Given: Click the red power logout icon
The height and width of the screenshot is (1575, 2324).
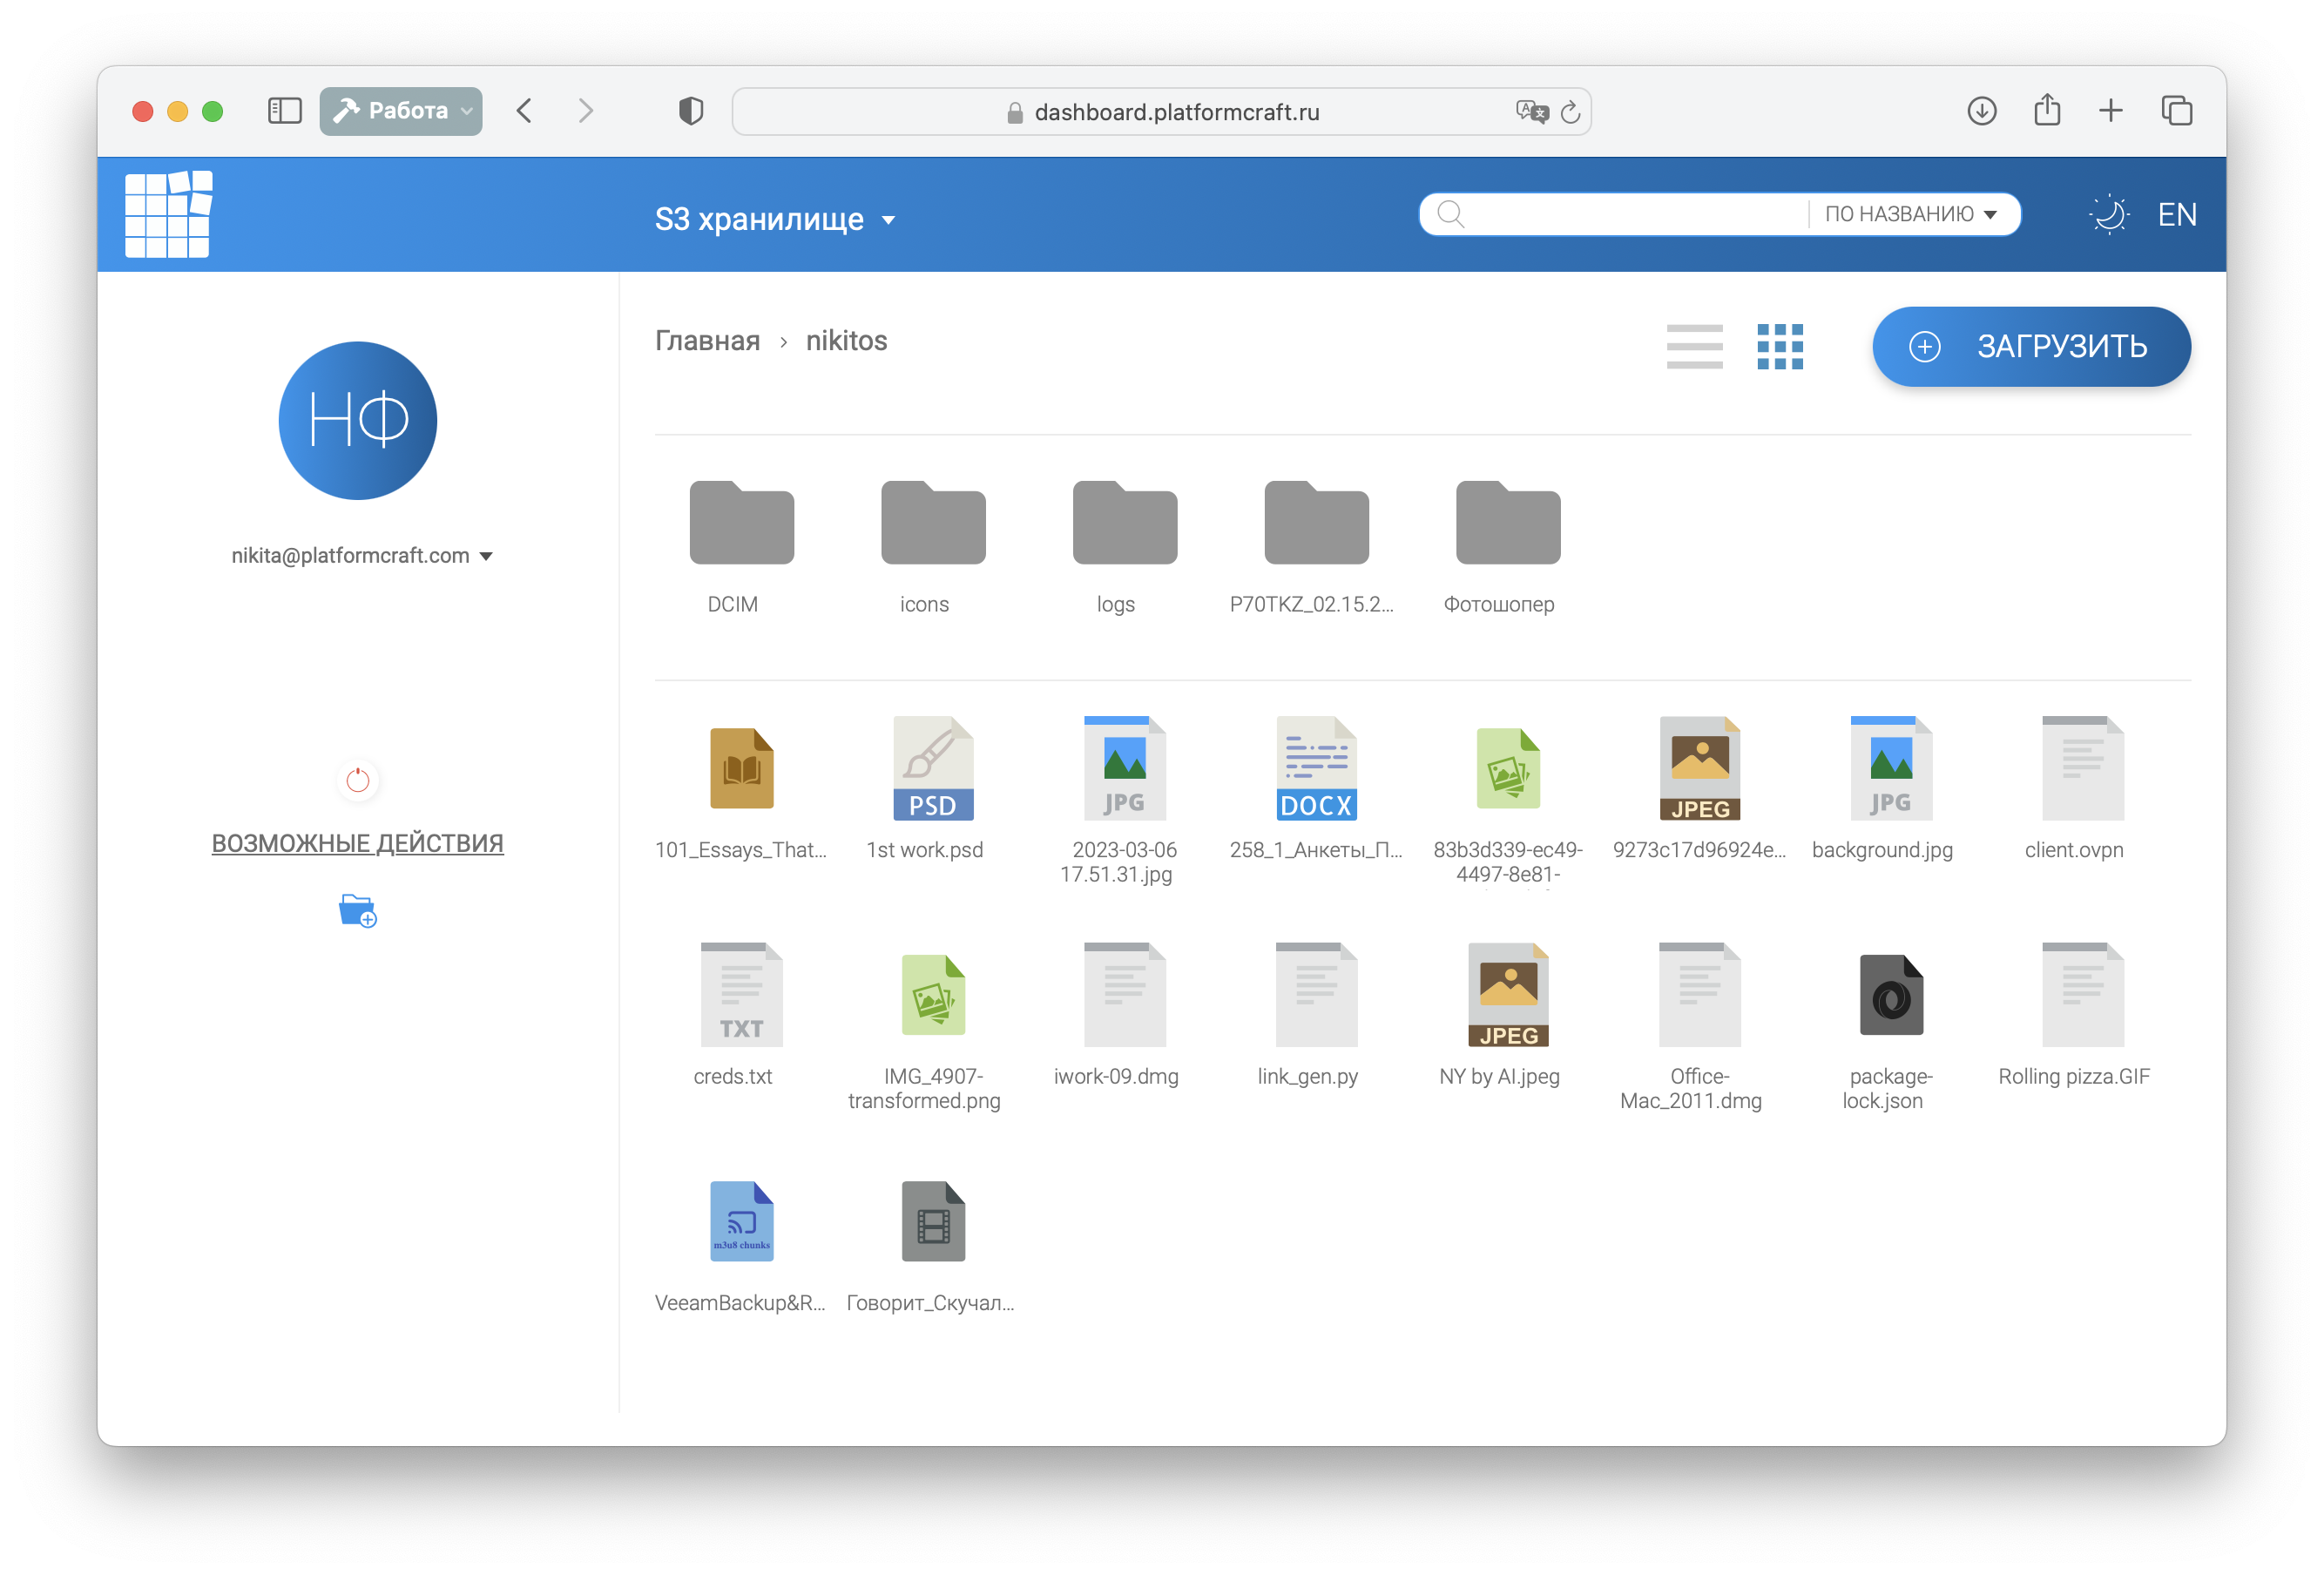Looking at the screenshot, I should point(357,780).
